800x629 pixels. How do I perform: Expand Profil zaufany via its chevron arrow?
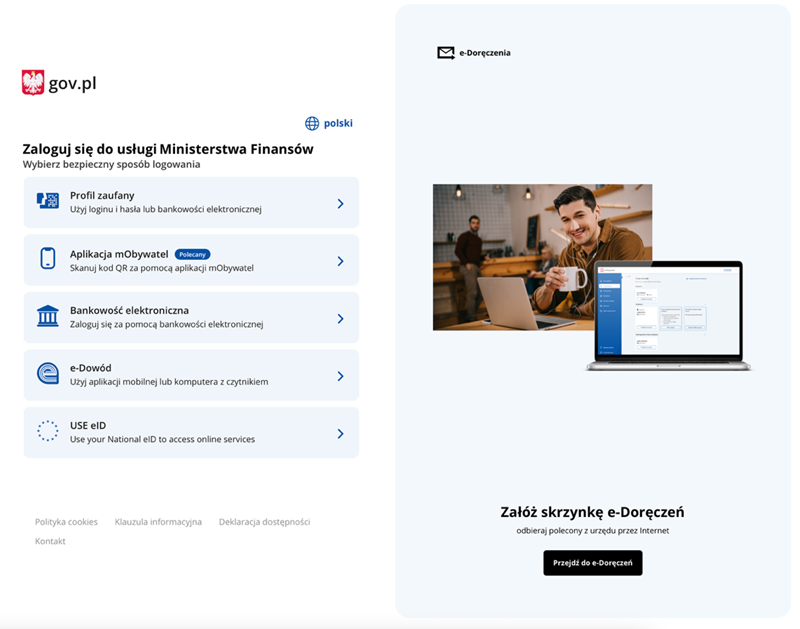tap(340, 203)
